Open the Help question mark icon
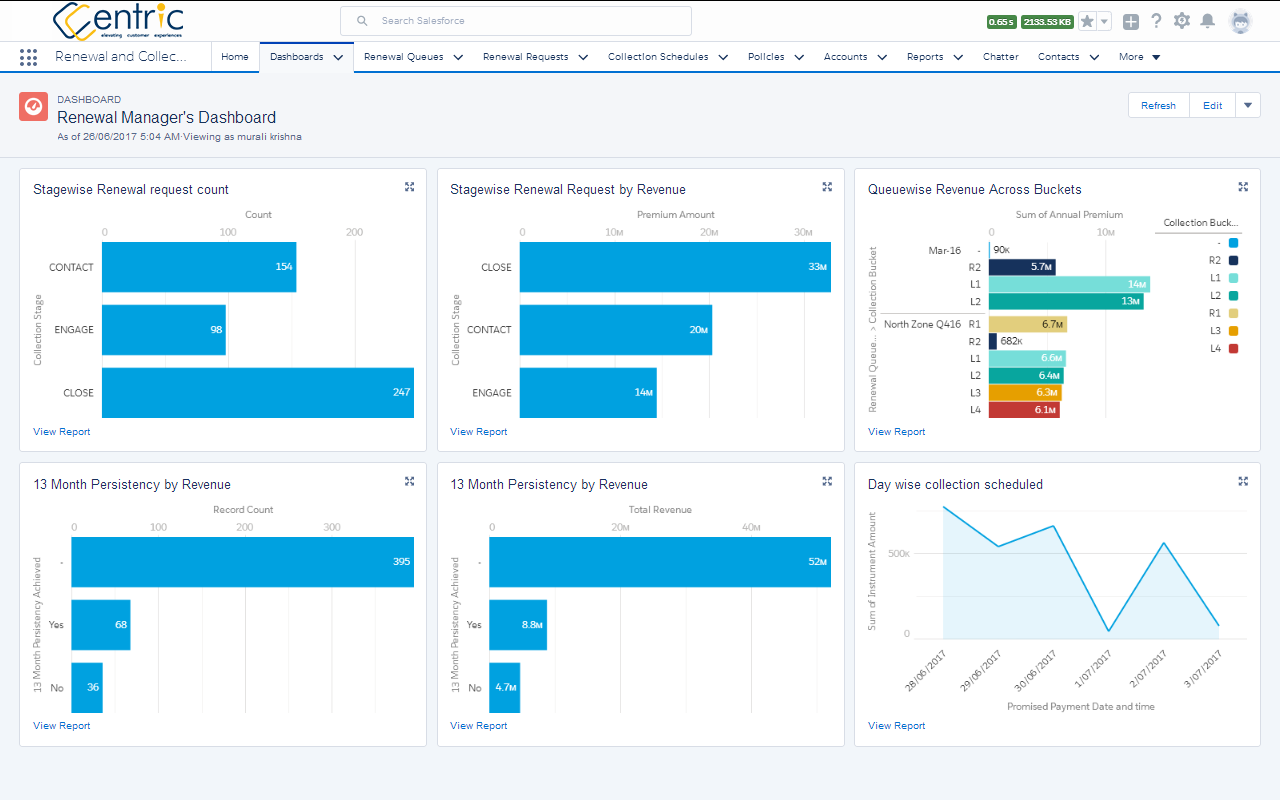Image resolution: width=1280 pixels, height=800 pixels. coord(1156,21)
